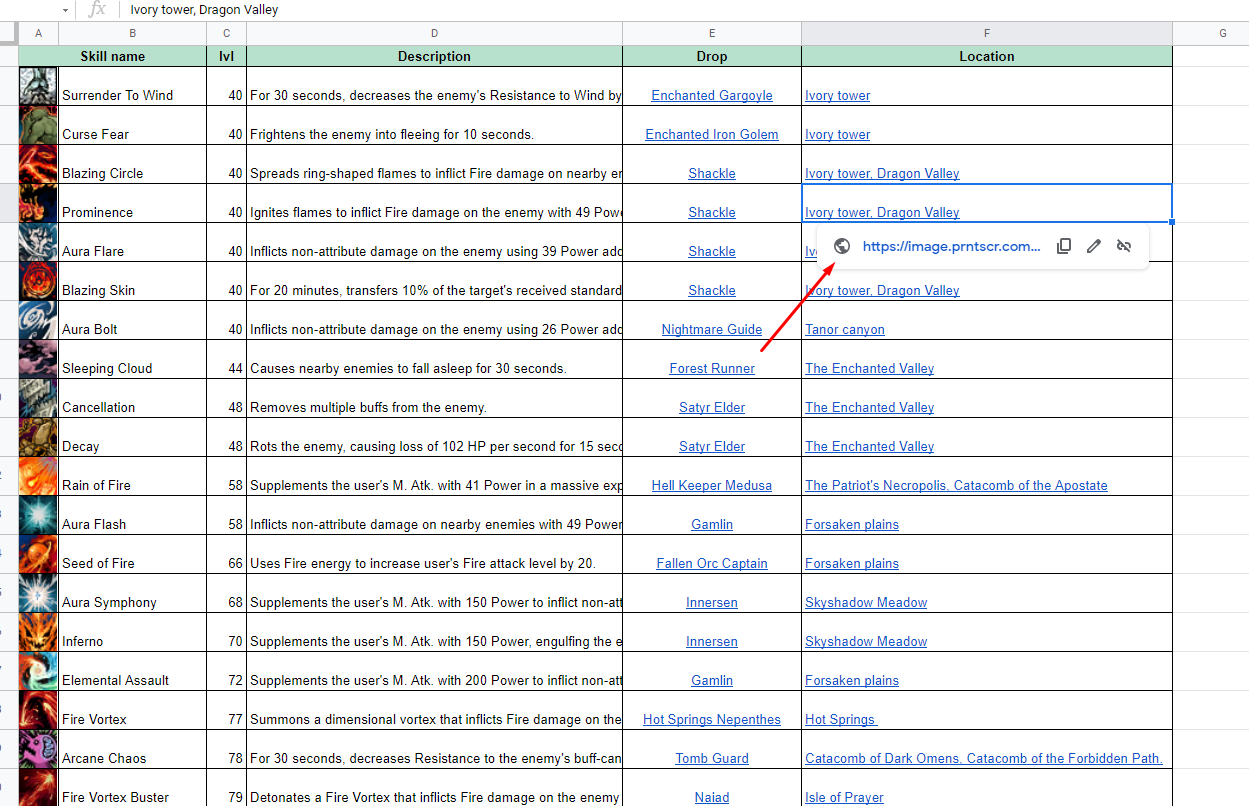The height and width of the screenshot is (806, 1249).
Task: Click the Surrender To Wind skill thumbnail
Action: pyautogui.click(x=38, y=86)
